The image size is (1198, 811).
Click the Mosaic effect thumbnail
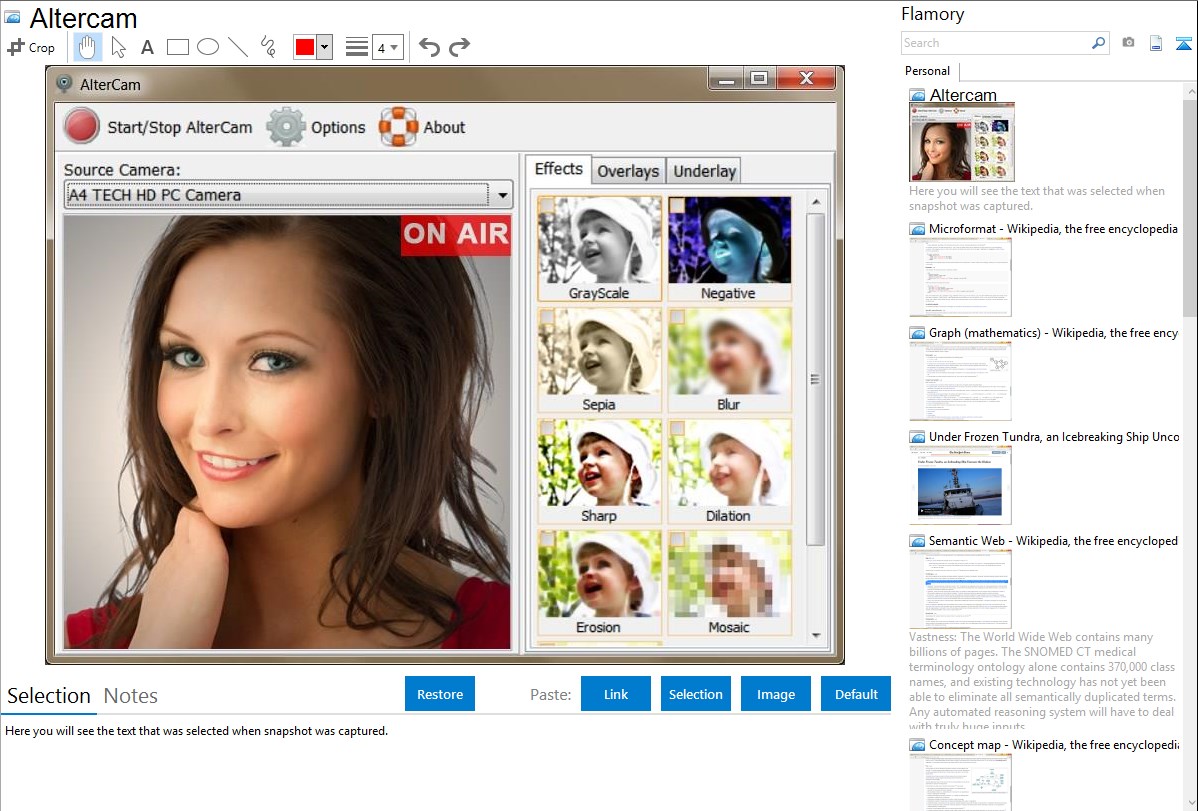730,582
